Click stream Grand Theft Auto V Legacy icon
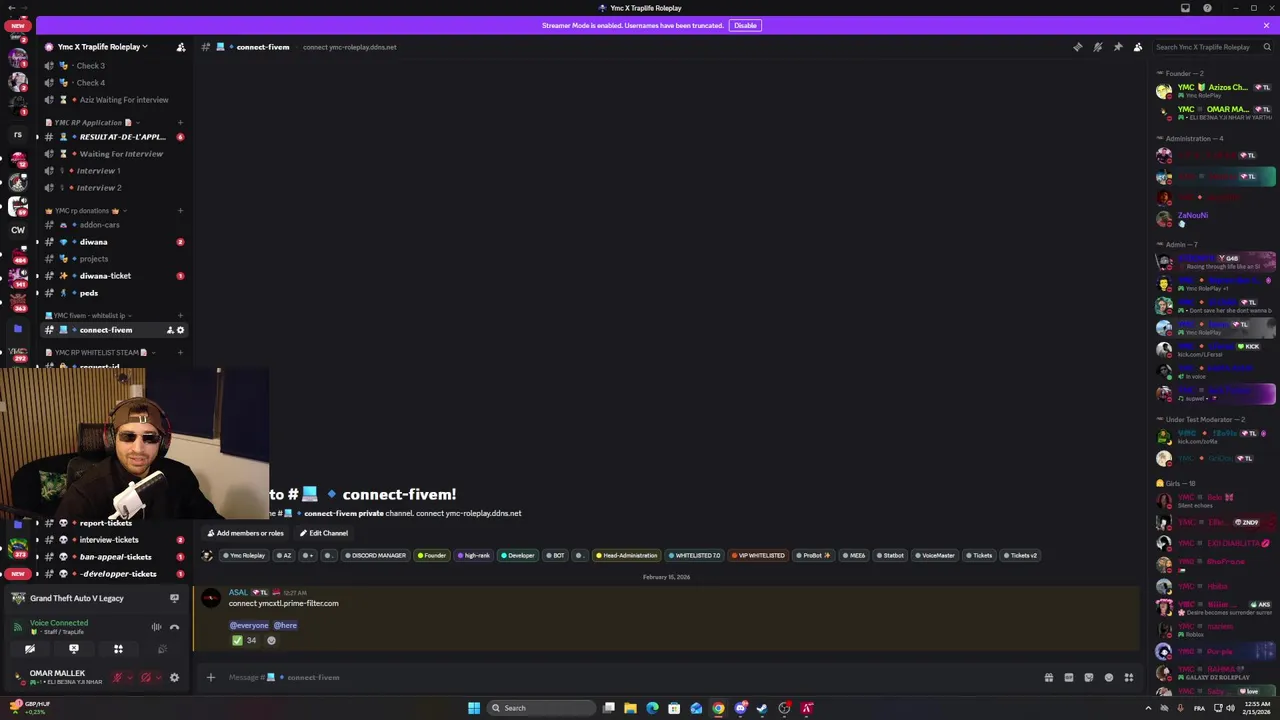The image size is (1280, 720). coord(174,598)
